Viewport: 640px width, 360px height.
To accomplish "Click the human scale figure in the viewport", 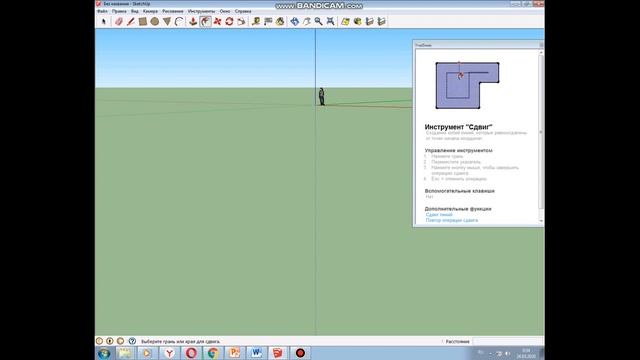I will coord(322,97).
